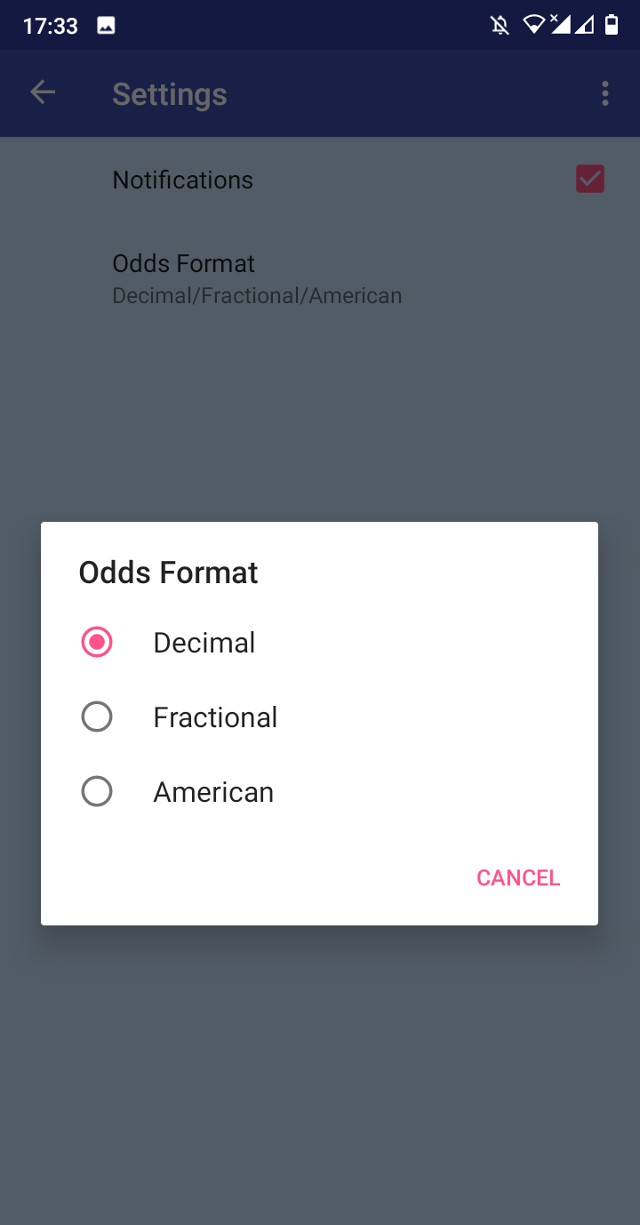Viewport: 640px width, 1225px height.
Task: Tap the cellular signal icon
Action: pos(562,25)
